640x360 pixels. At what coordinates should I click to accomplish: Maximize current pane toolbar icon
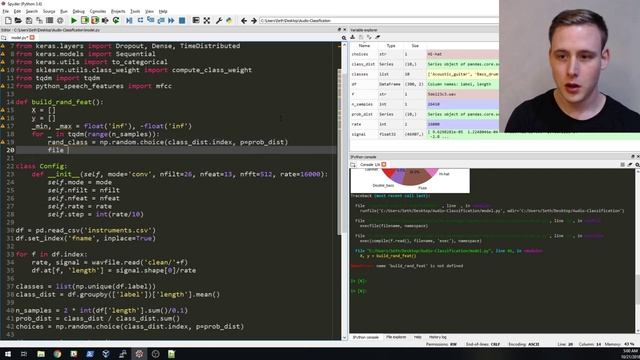tap(196, 20)
